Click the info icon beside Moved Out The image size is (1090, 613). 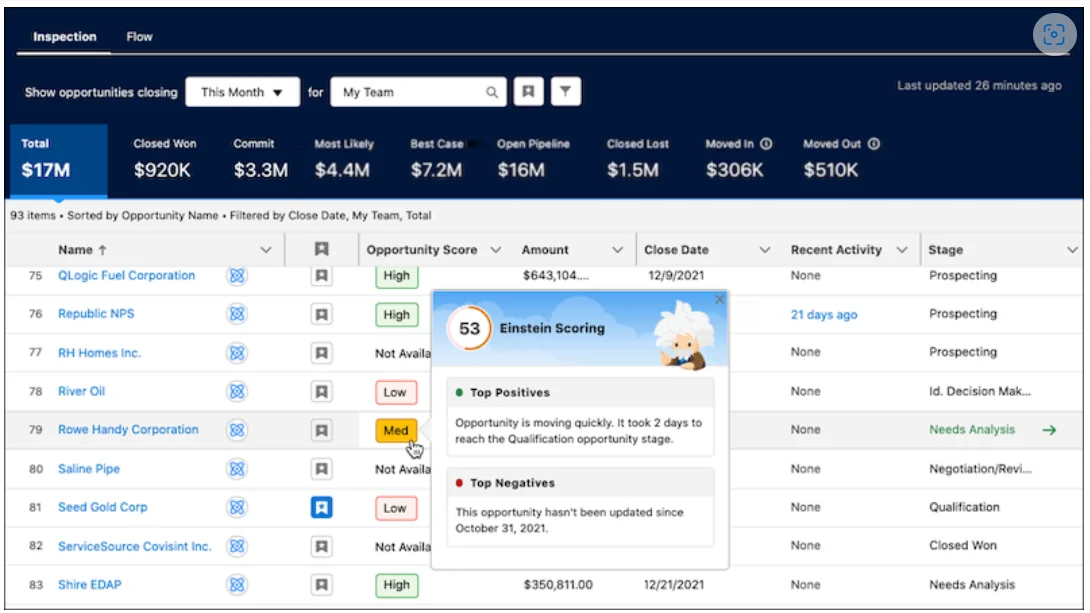[874, 144]
